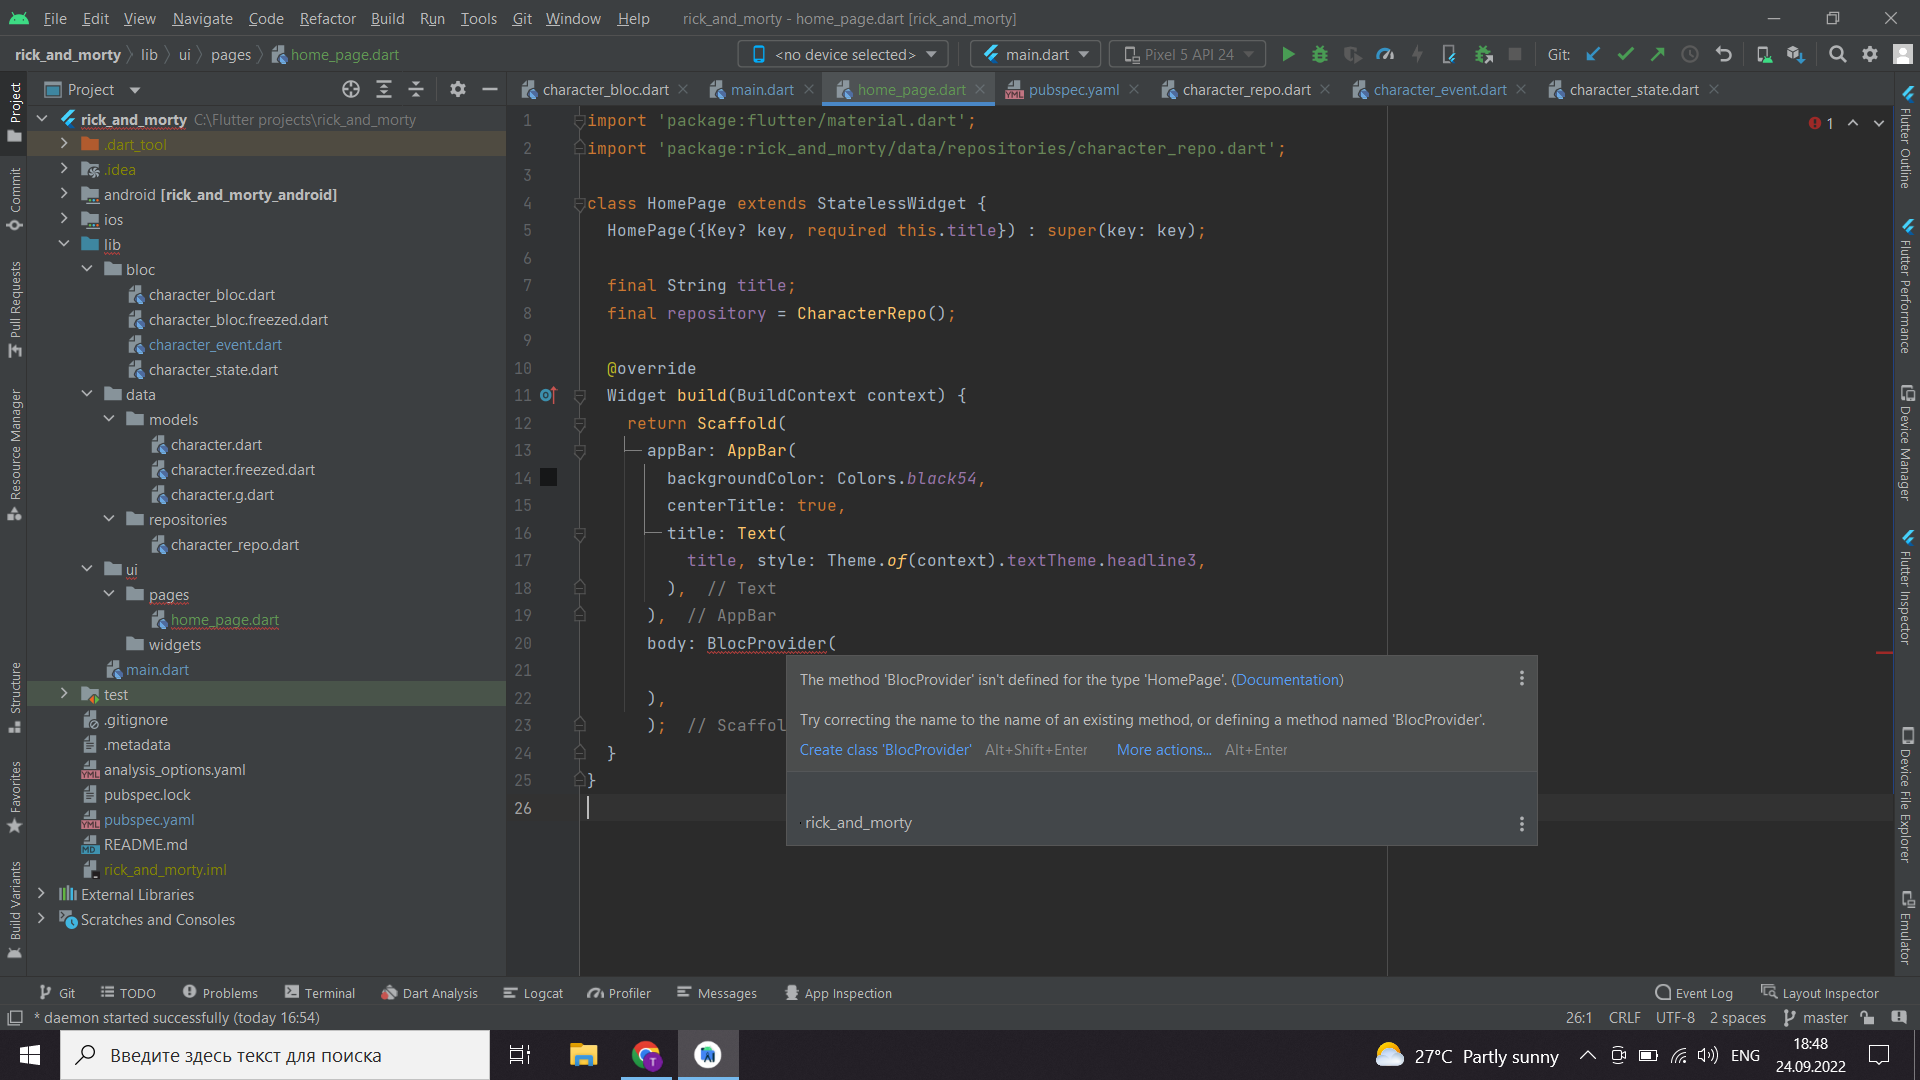Open the Search everywhere icon
The height and width of the screenshot is (1080, 1920).
point(1837,54)
